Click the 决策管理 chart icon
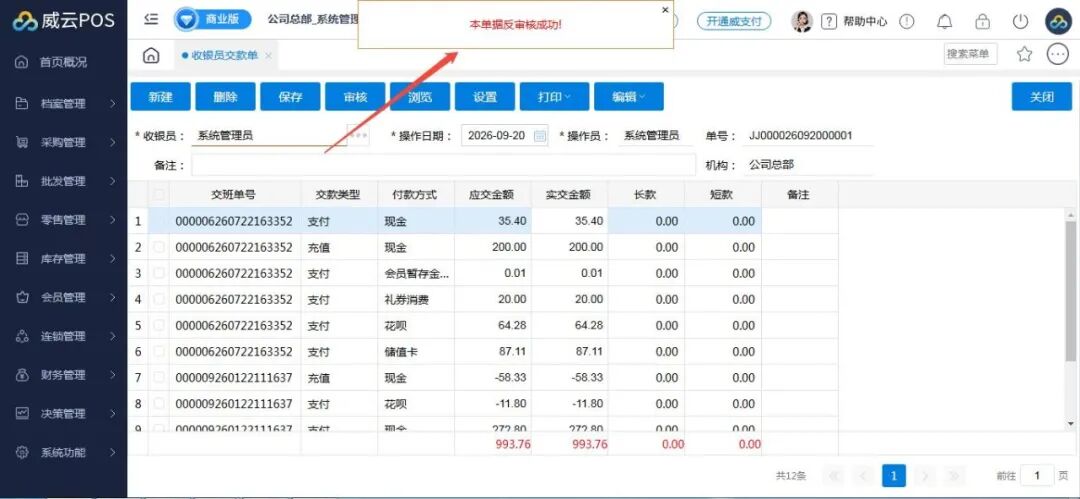1080x499 pixels. (22, 414)
